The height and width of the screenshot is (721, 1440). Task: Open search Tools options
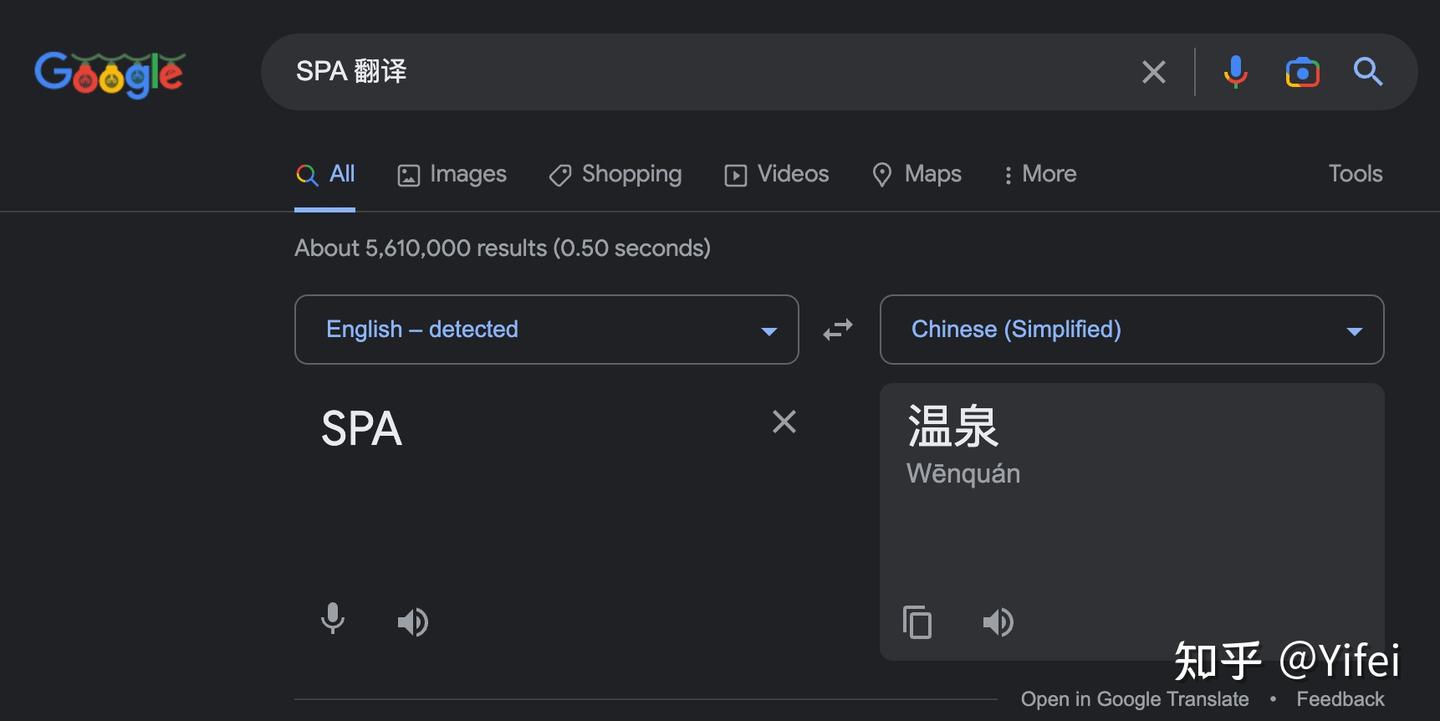click(1355, 174)
